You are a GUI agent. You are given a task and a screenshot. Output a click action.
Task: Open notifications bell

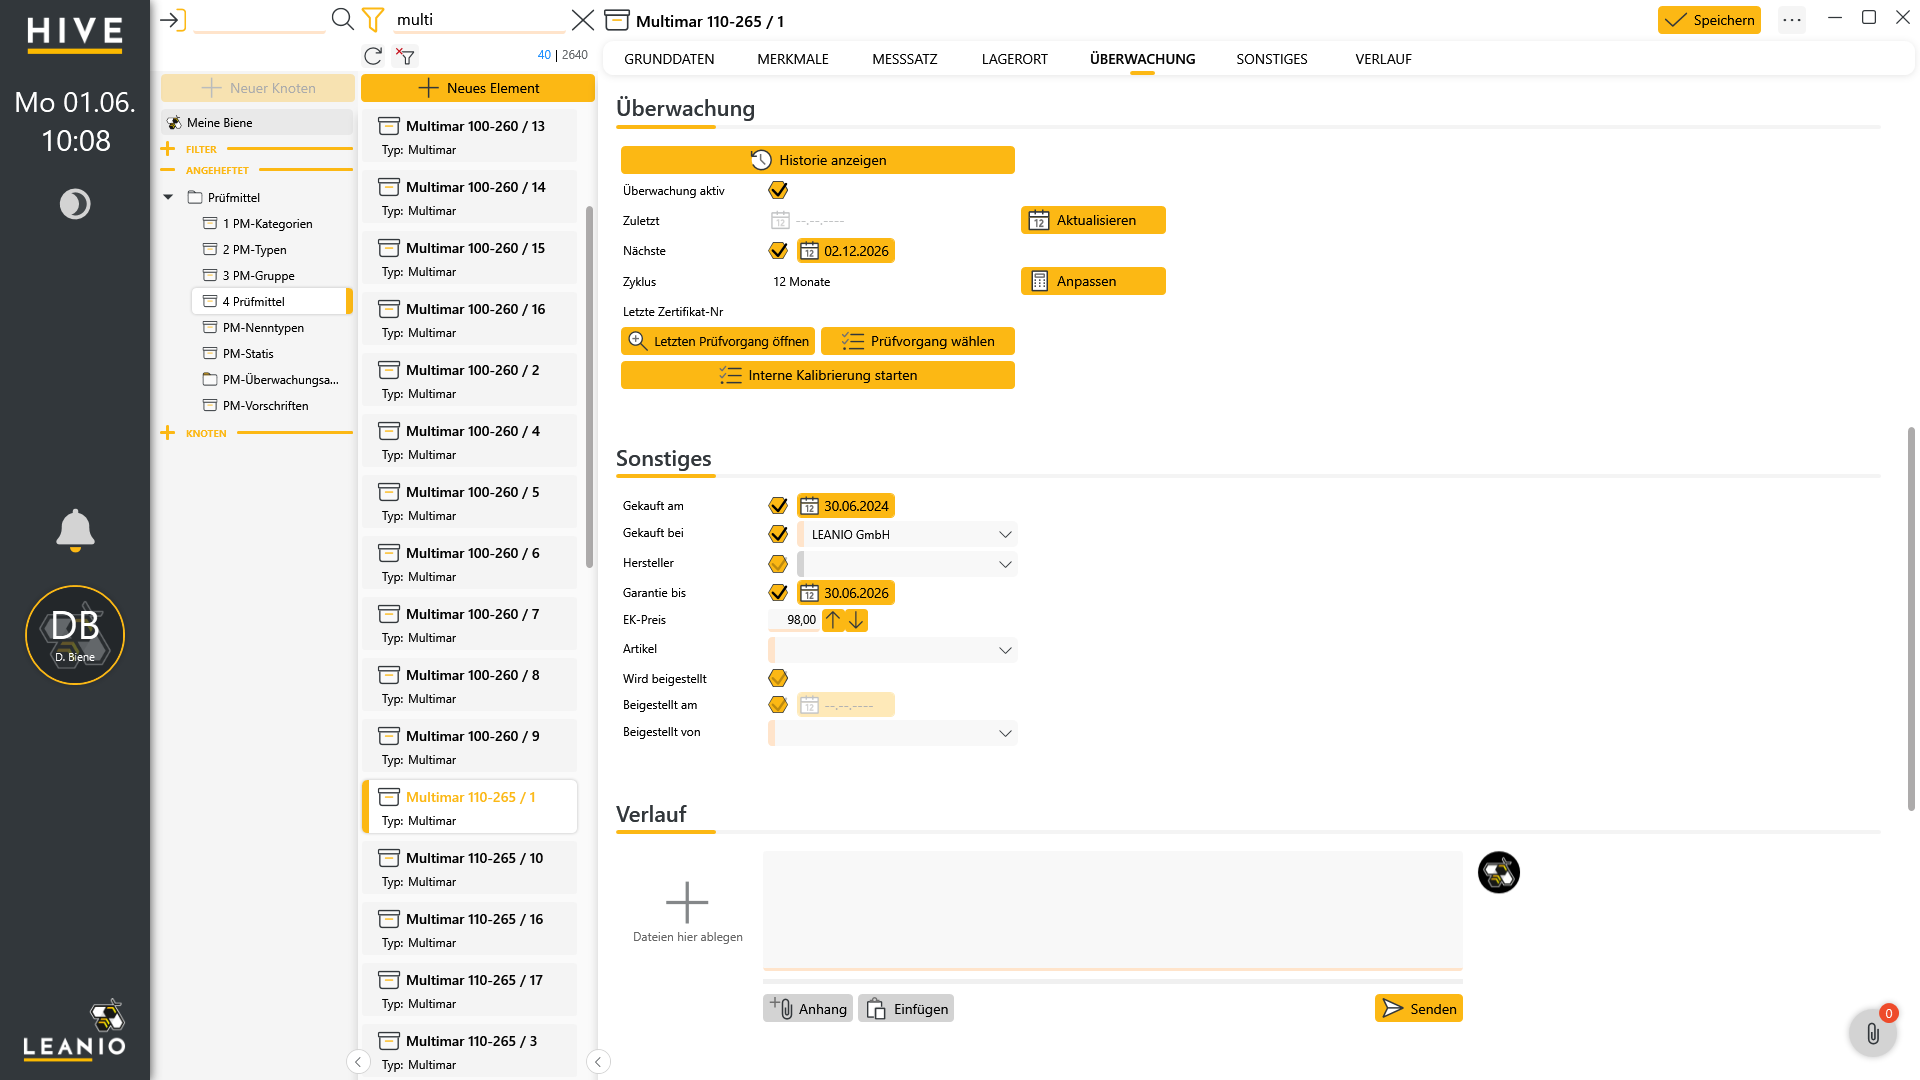[75, 530]
